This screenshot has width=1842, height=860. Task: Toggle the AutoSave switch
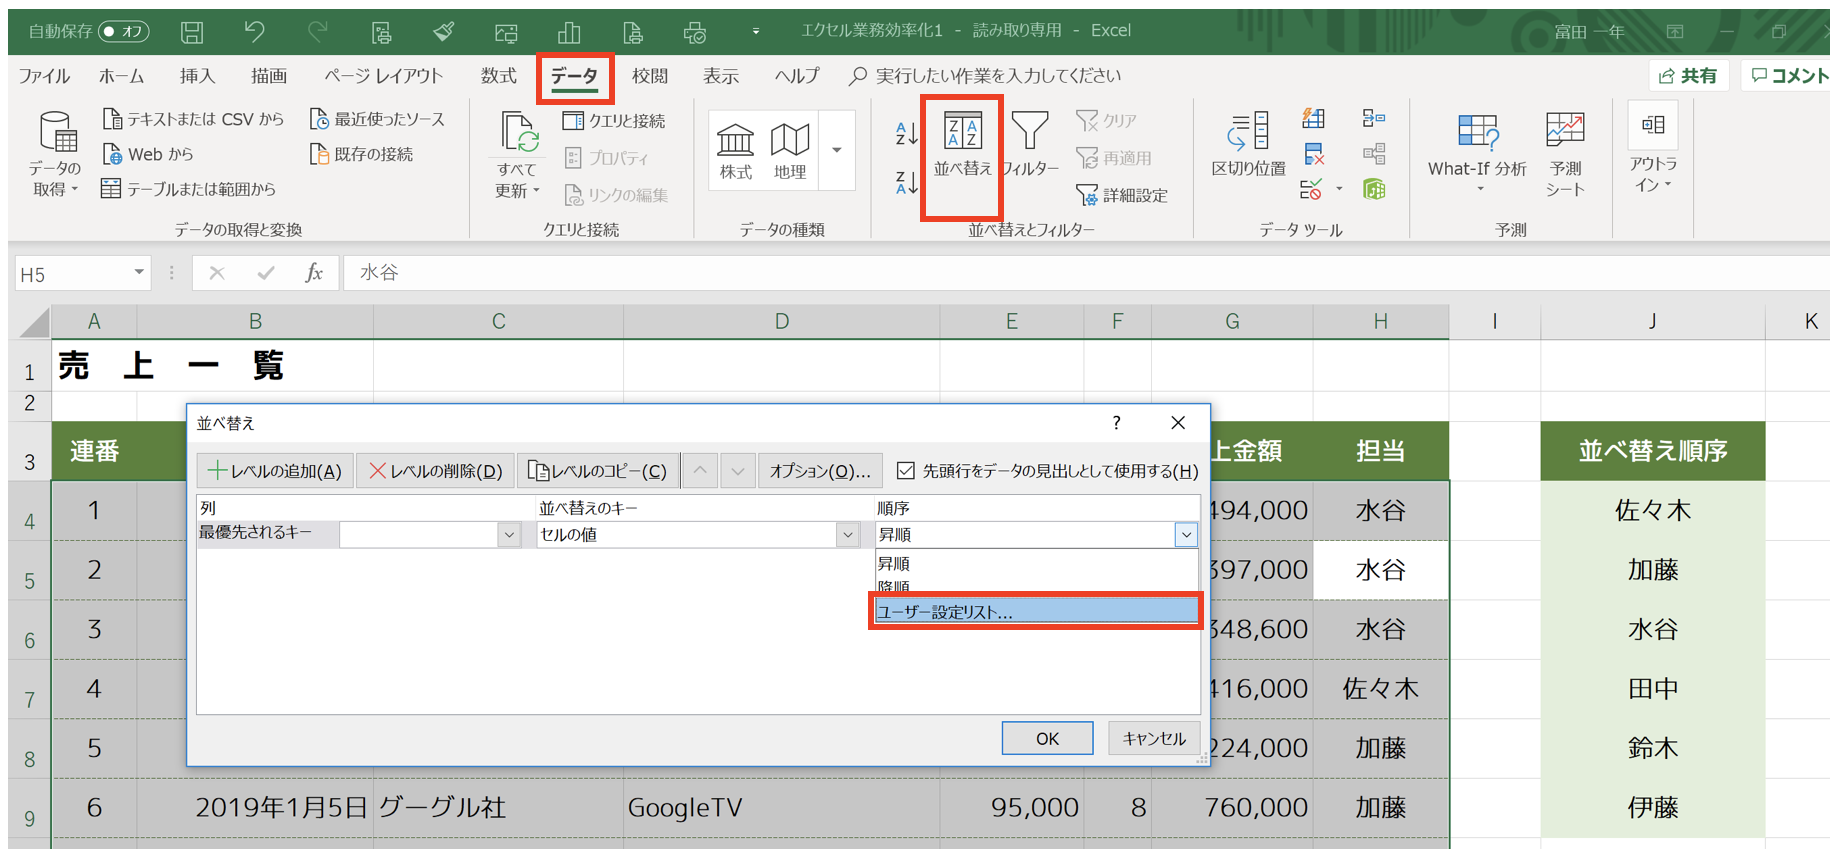tap(124, 32)
